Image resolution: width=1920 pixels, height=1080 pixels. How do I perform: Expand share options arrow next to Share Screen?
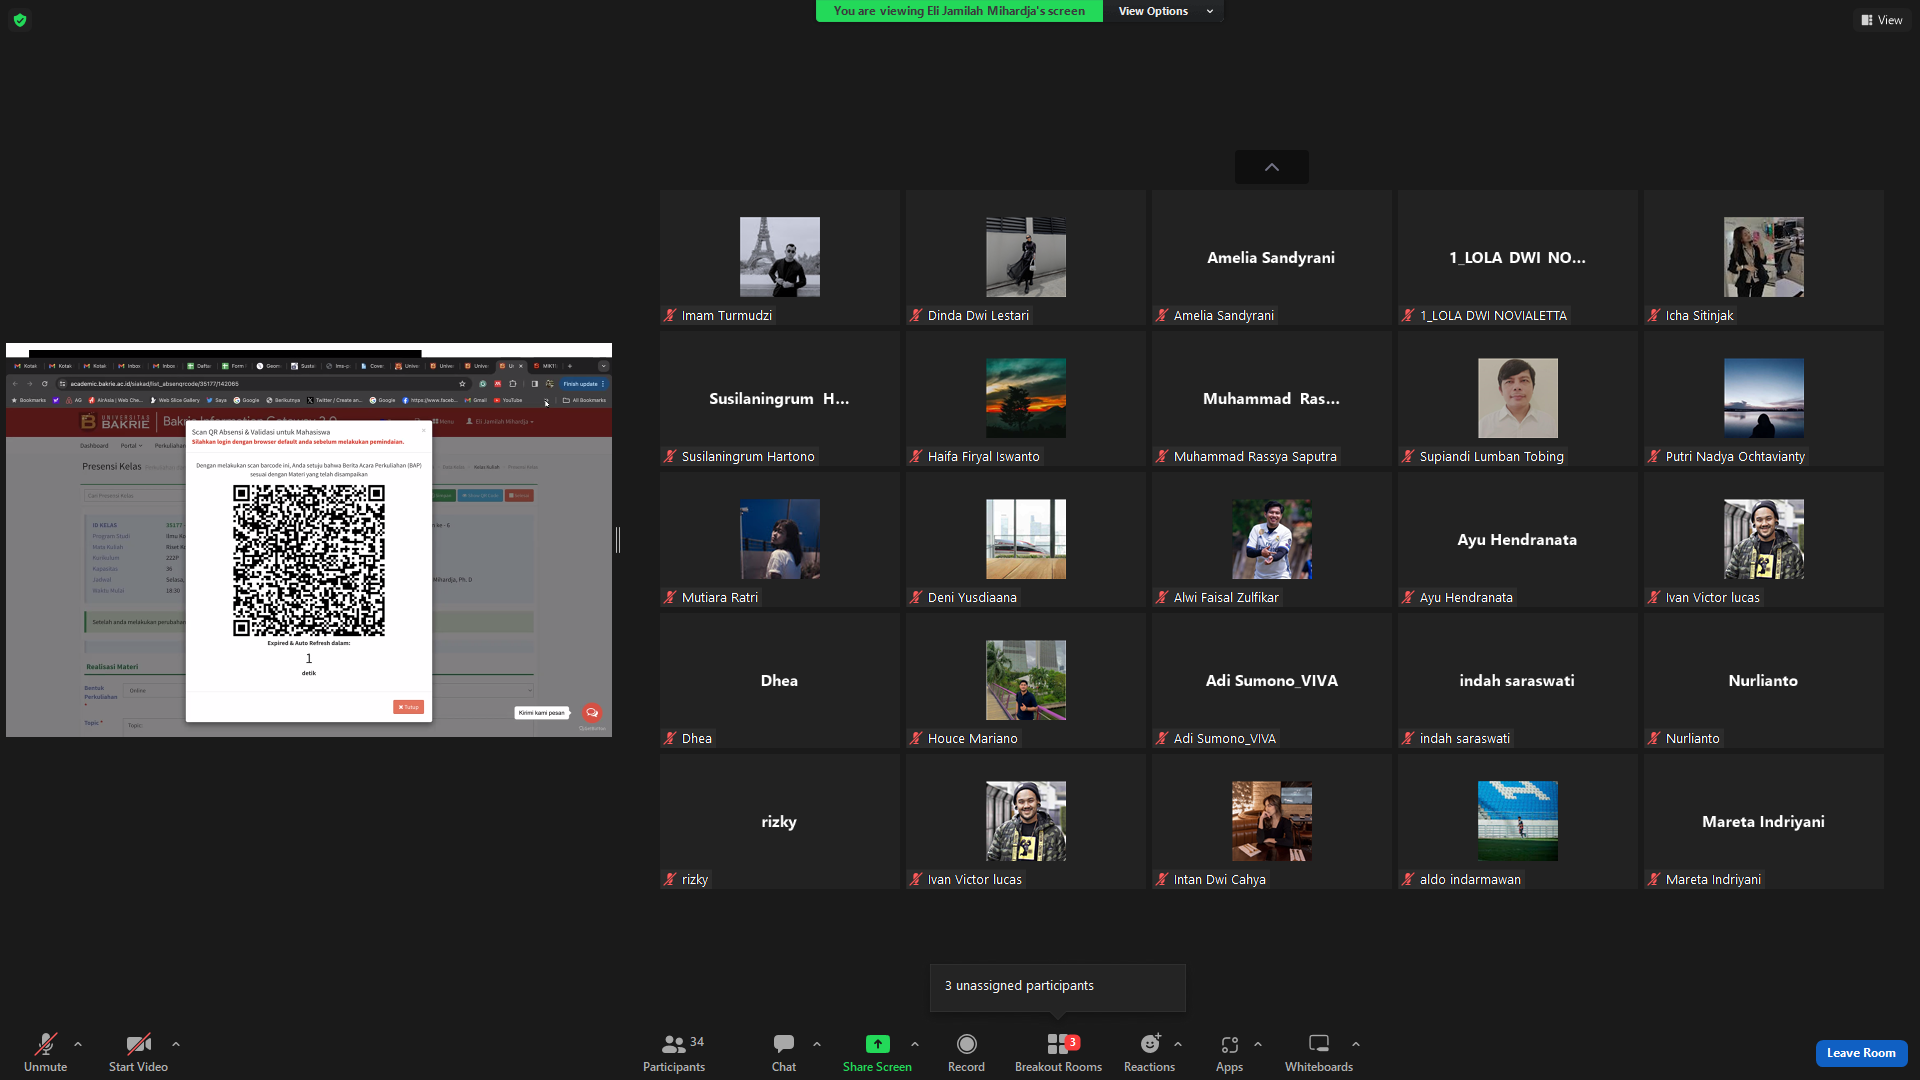point(915,1044)
